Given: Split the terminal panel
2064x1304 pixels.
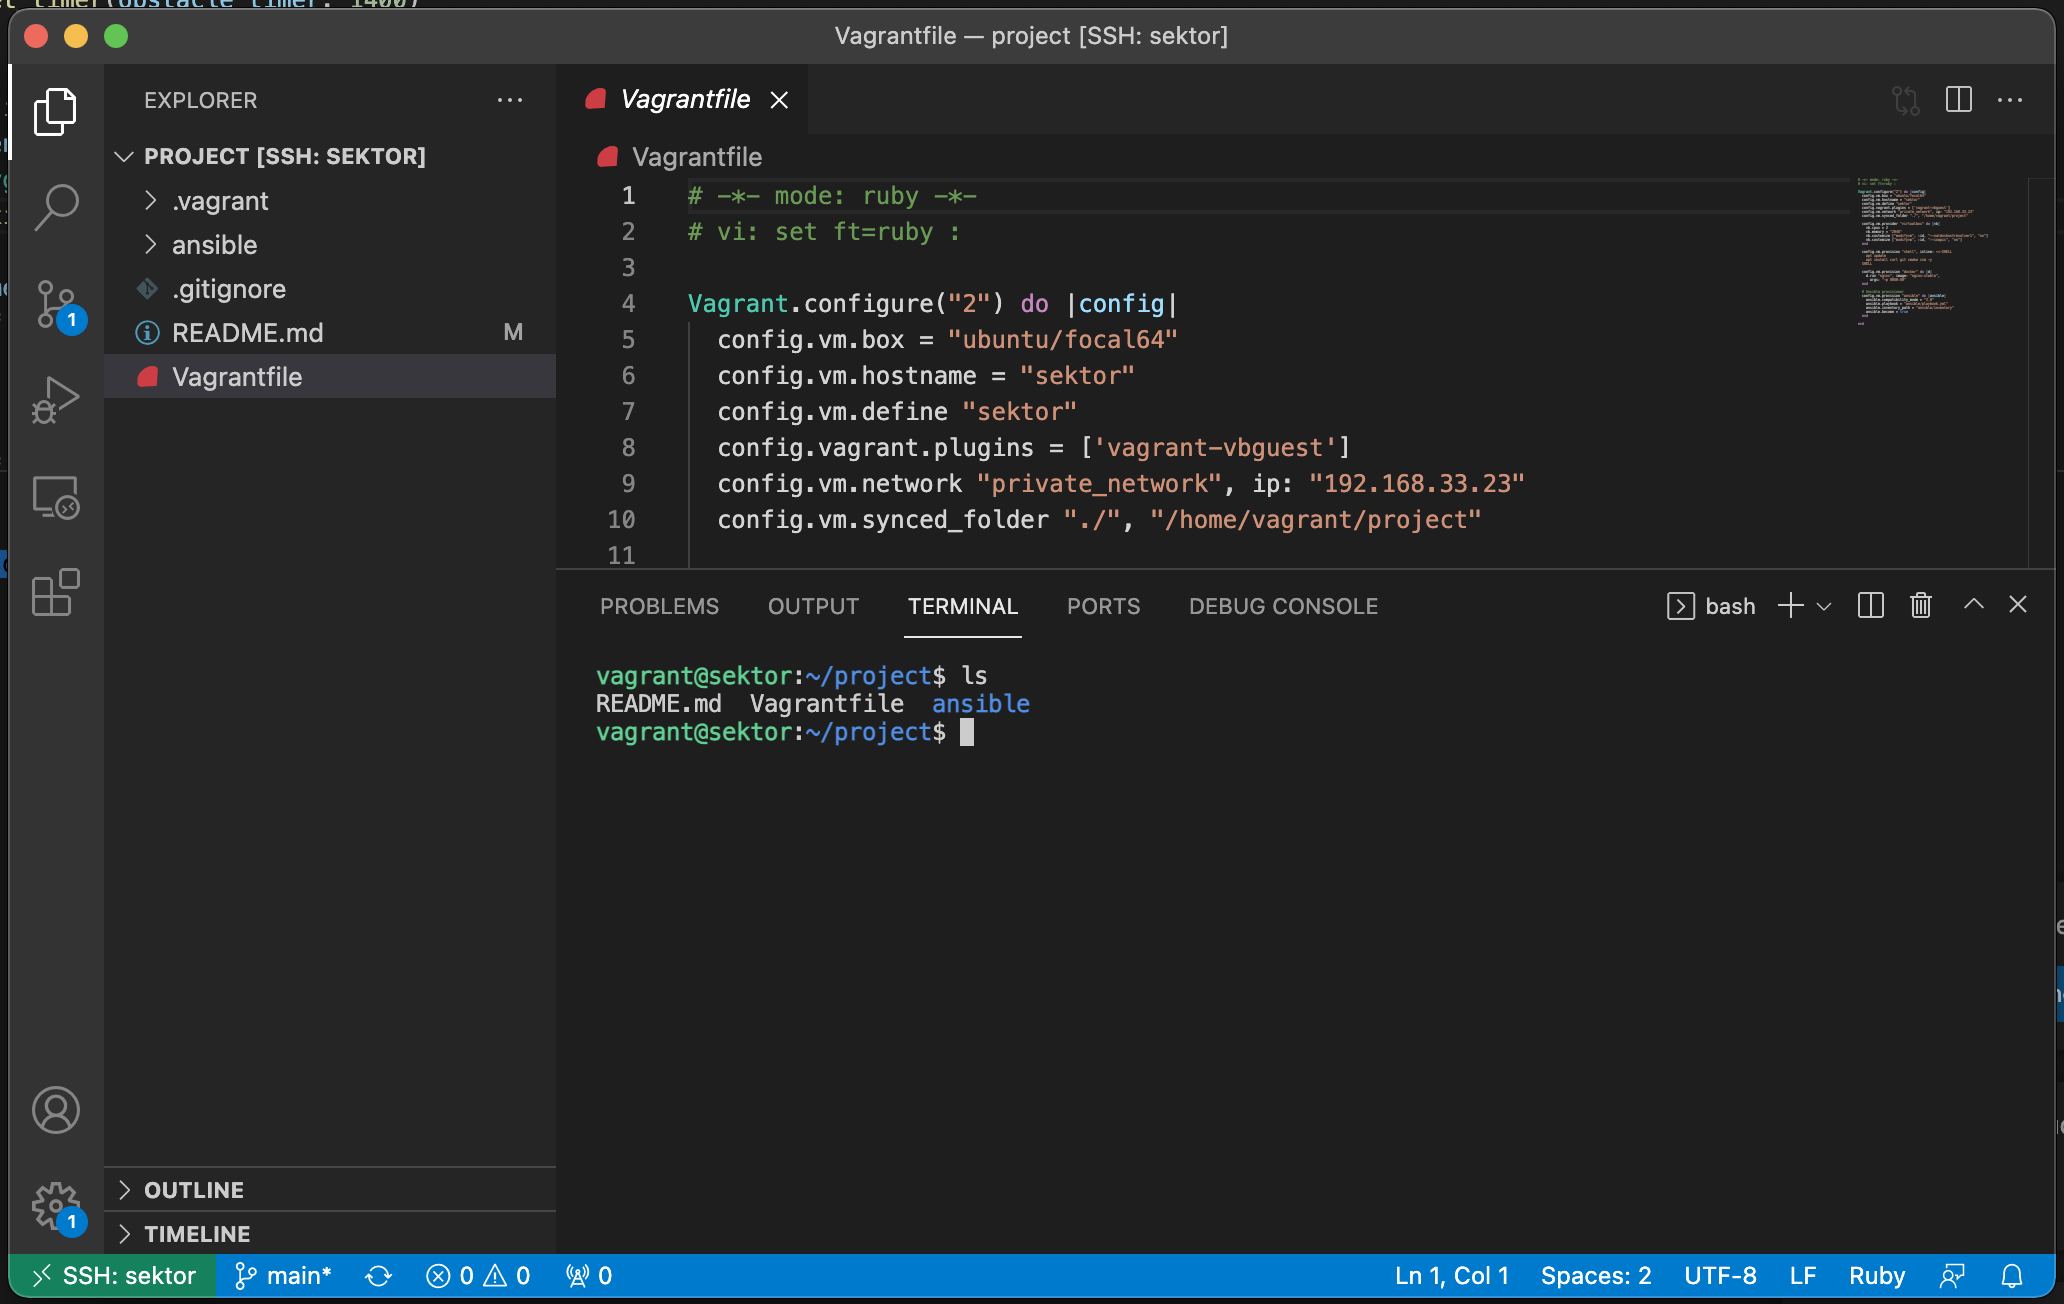Looking at the screenshot, I should [x=1870, y=606].
